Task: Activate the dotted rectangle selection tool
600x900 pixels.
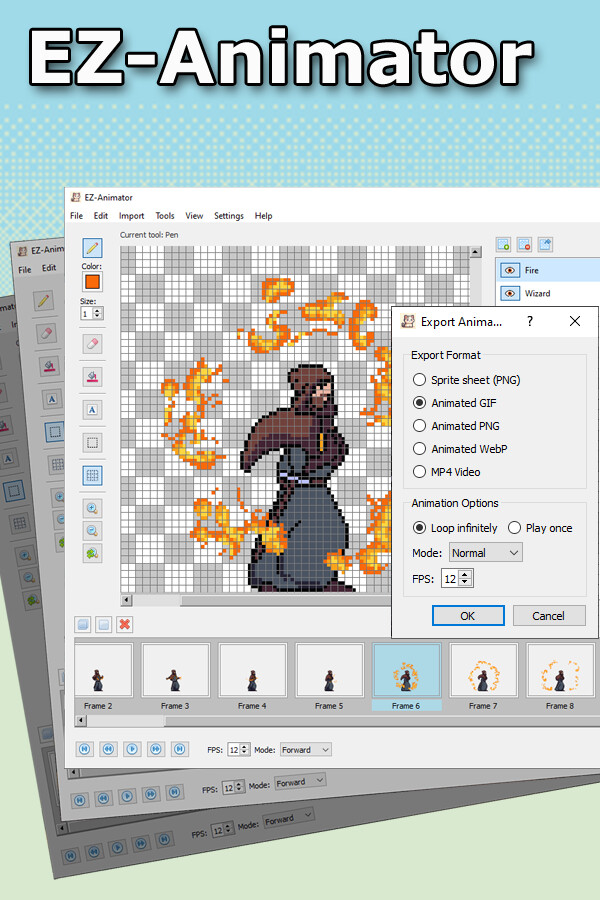Action: point(92,442)
